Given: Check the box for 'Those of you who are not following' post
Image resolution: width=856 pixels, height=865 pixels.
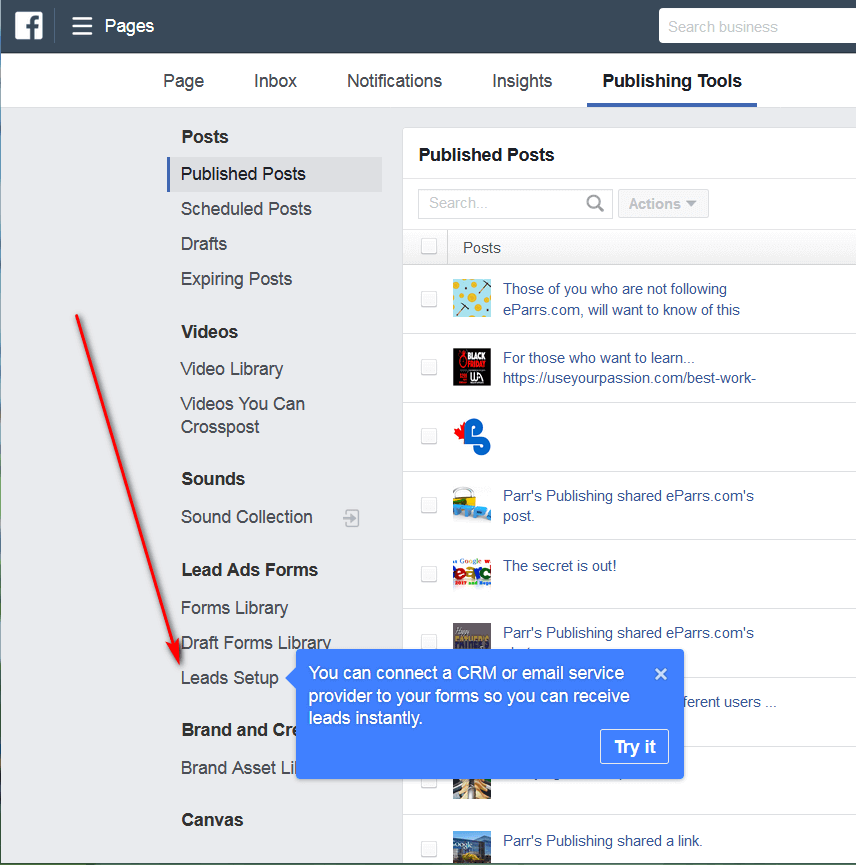Looking at the screenshot, I should tap(429, 299).
